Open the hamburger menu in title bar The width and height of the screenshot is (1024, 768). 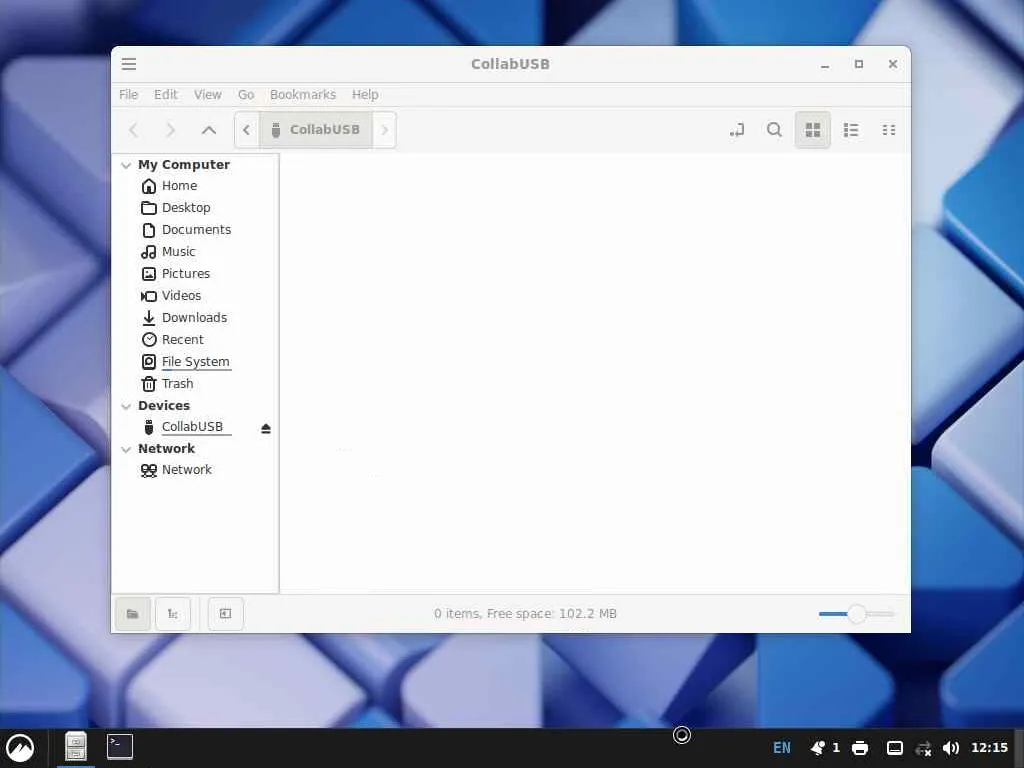click(x=129, y=64)
